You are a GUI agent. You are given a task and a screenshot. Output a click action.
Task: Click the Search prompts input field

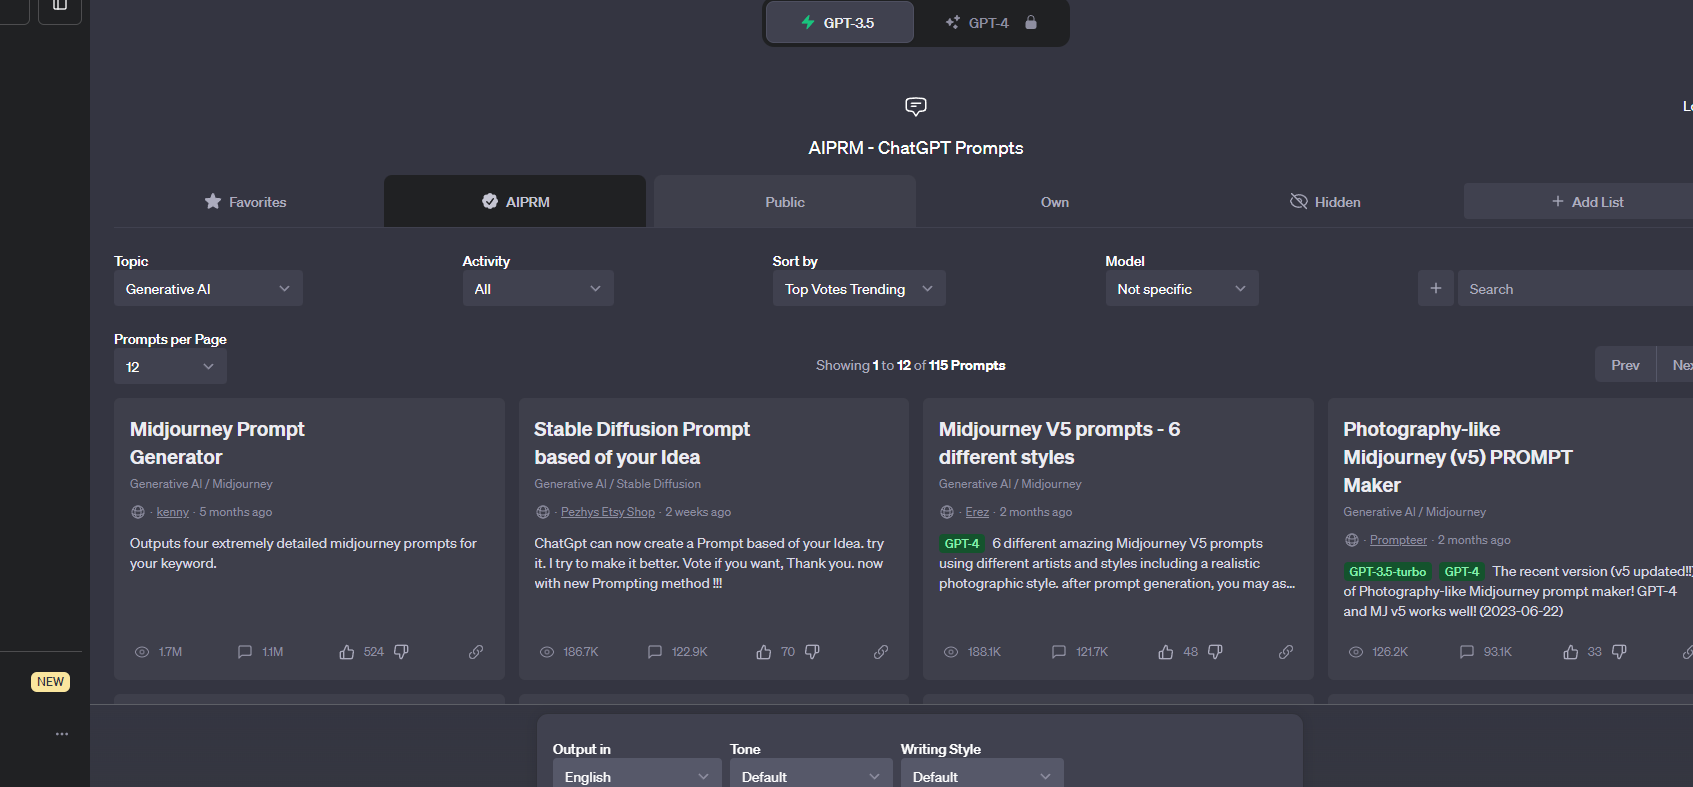(1575, 288)
